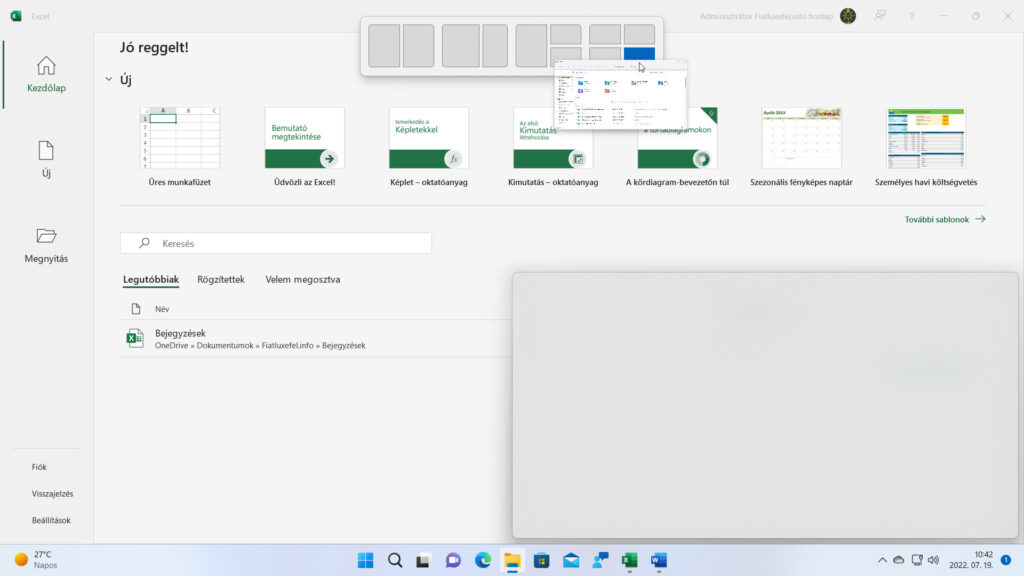Open the Képlet – oktatóanyag template
Viewport: 1024px width, 576px height.
(429, 148)
